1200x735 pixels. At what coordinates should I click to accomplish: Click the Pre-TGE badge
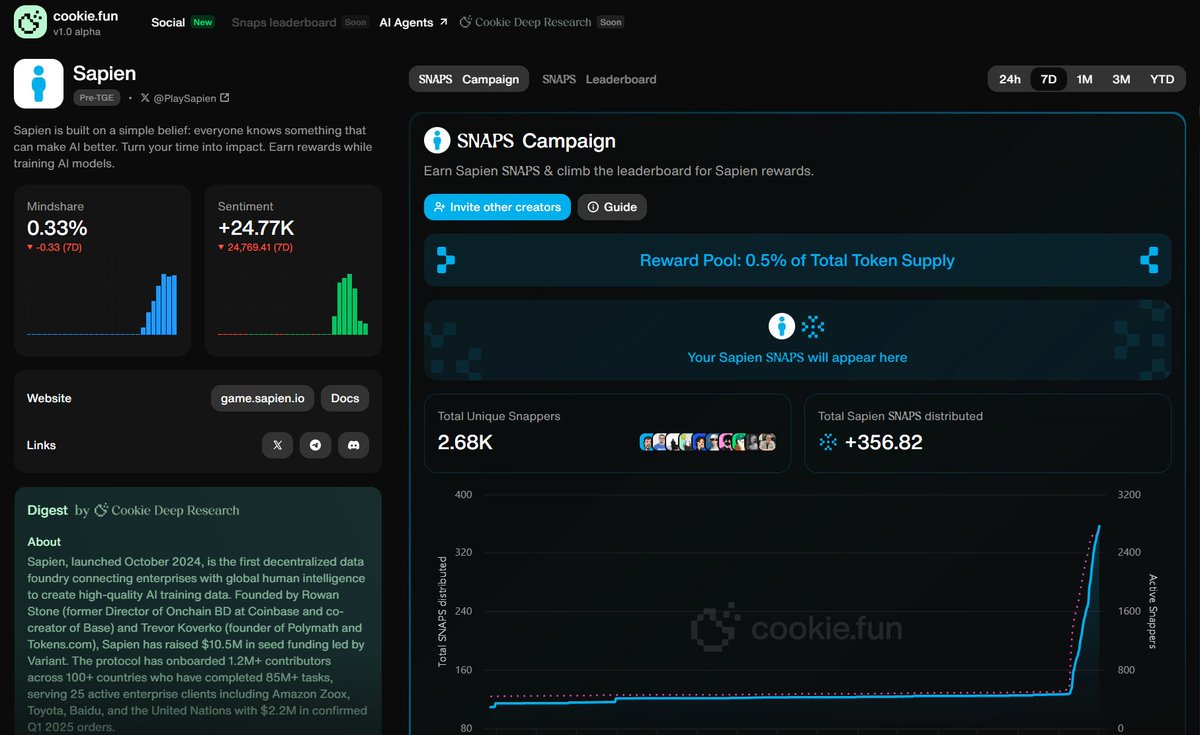[96, 98]
